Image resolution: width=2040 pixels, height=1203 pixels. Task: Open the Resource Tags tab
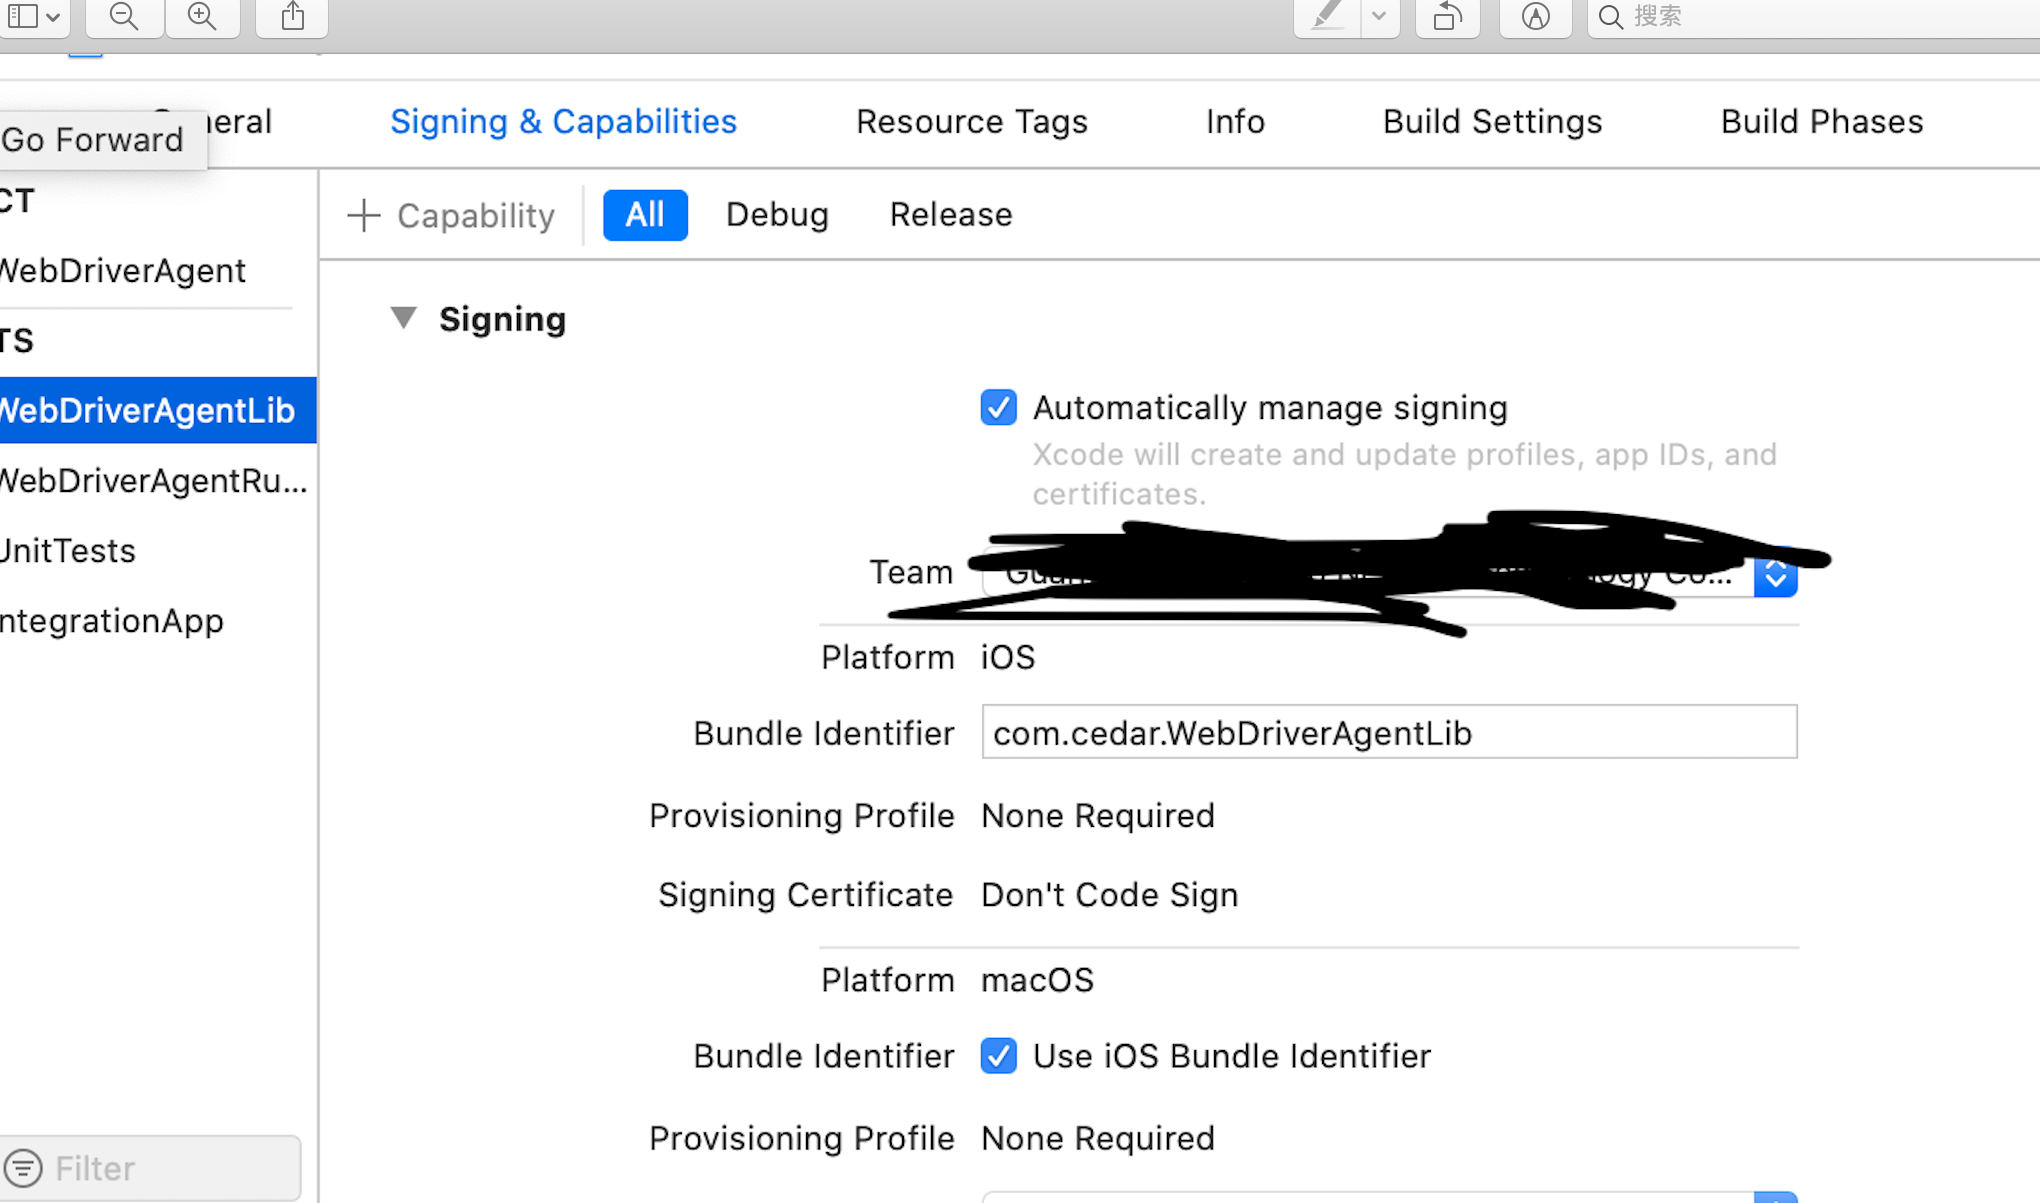point(971,122)
